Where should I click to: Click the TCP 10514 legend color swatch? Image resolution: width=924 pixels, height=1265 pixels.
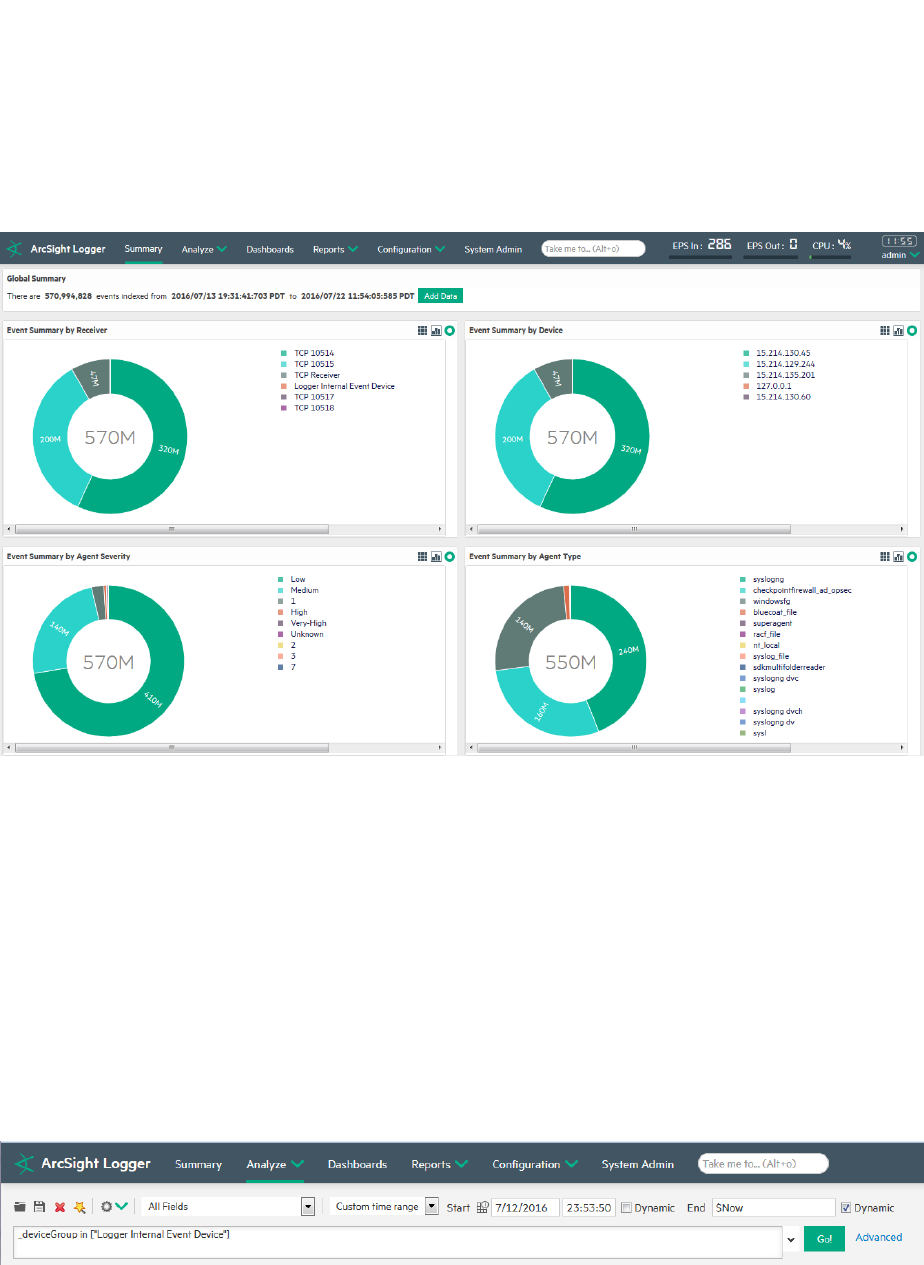pyautogui.click(x=284, y=353)
